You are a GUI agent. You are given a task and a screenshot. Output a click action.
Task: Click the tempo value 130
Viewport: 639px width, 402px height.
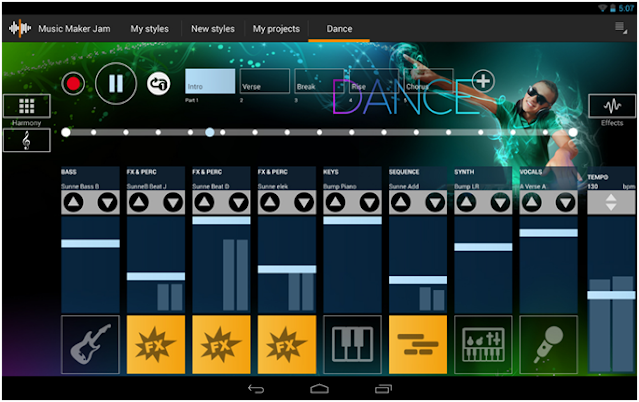tap(593, 186)
